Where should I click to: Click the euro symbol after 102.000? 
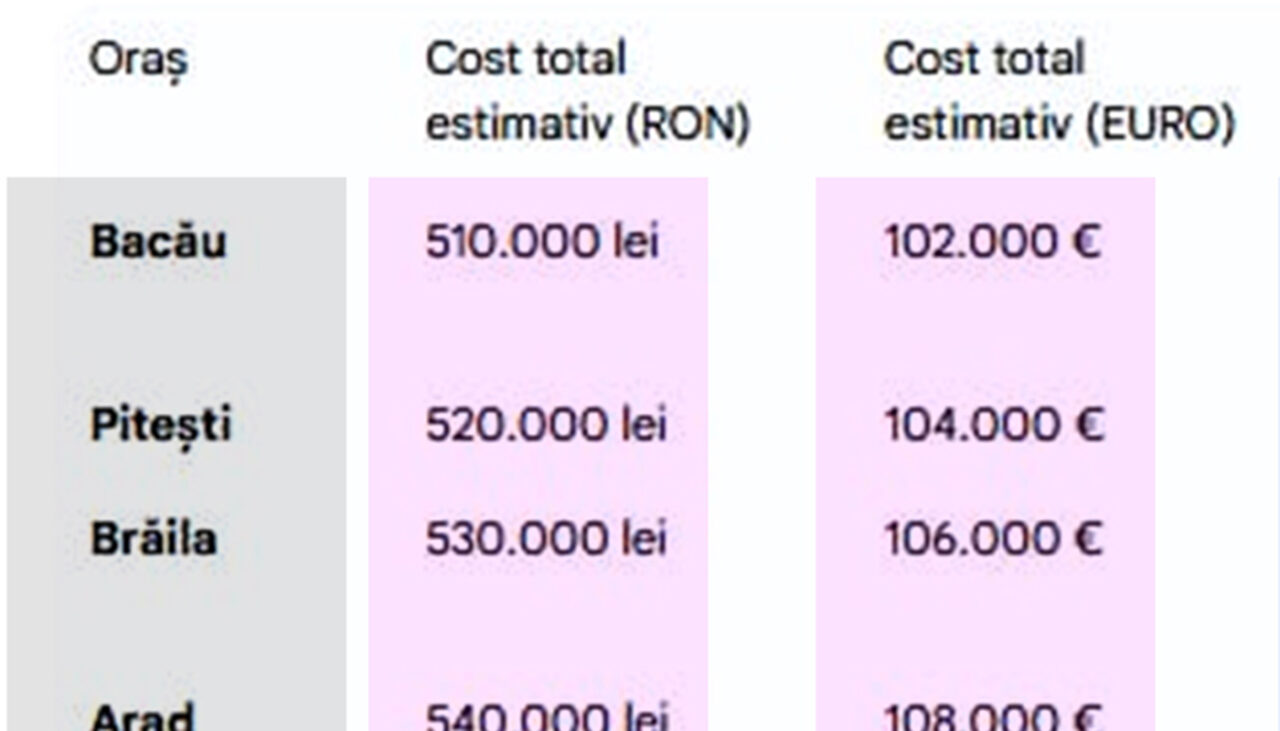(x=1087, y=243)
